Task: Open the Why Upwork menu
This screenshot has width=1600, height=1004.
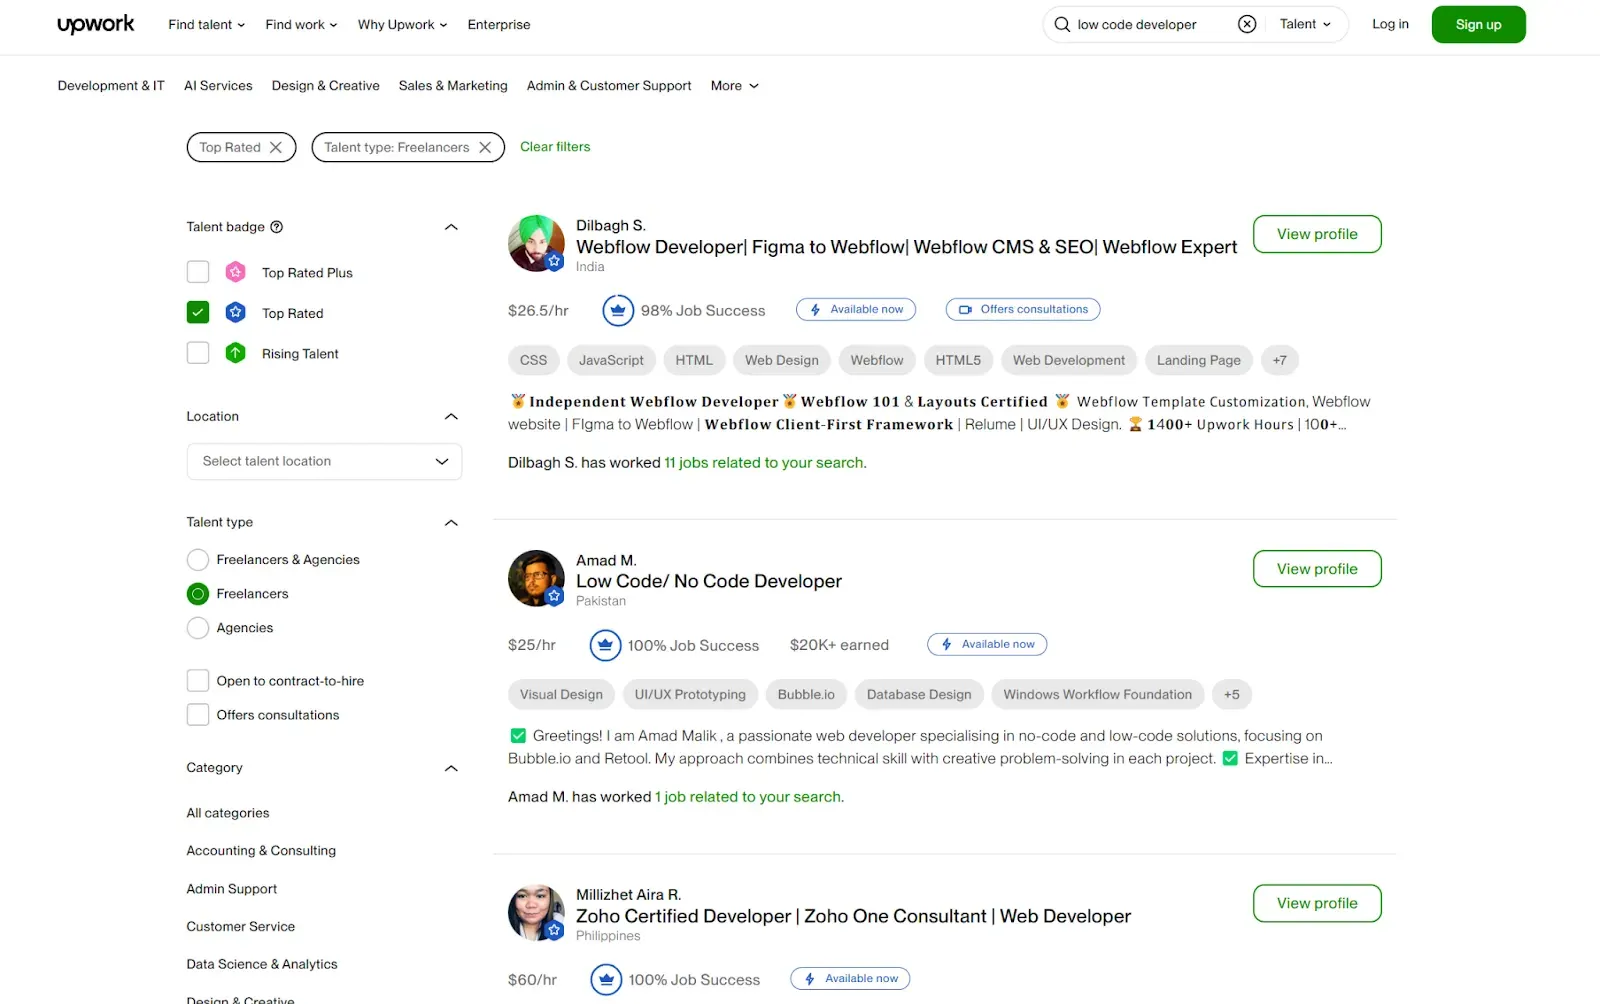Action: (x=402, y=25)
